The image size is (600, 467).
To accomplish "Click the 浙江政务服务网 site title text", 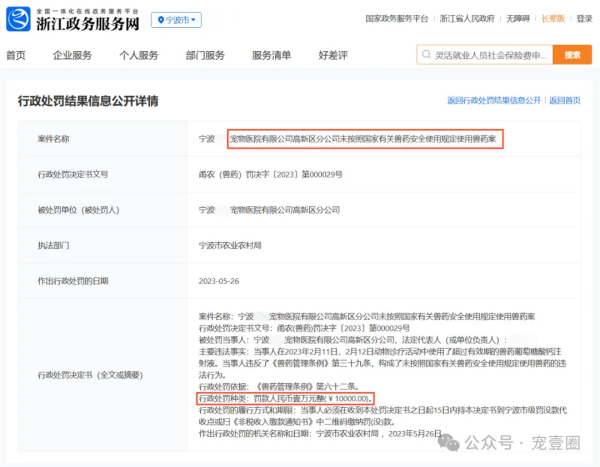I will click(x=88, y=24).
